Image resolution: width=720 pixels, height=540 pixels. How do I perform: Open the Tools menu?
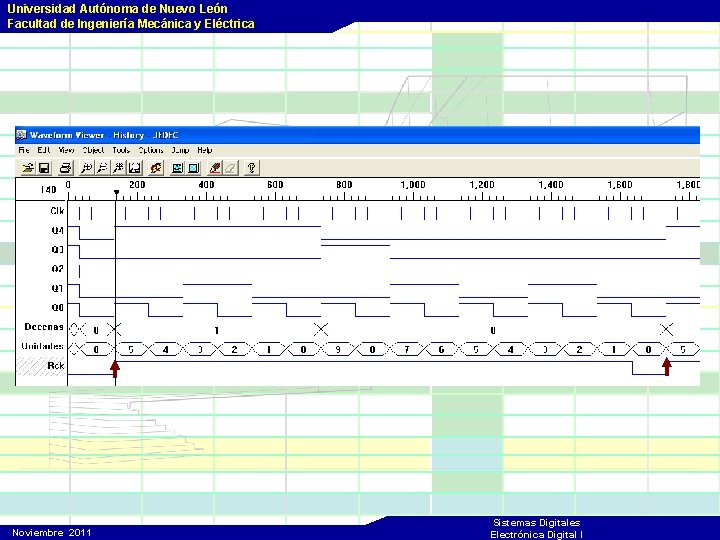(121, 150)
